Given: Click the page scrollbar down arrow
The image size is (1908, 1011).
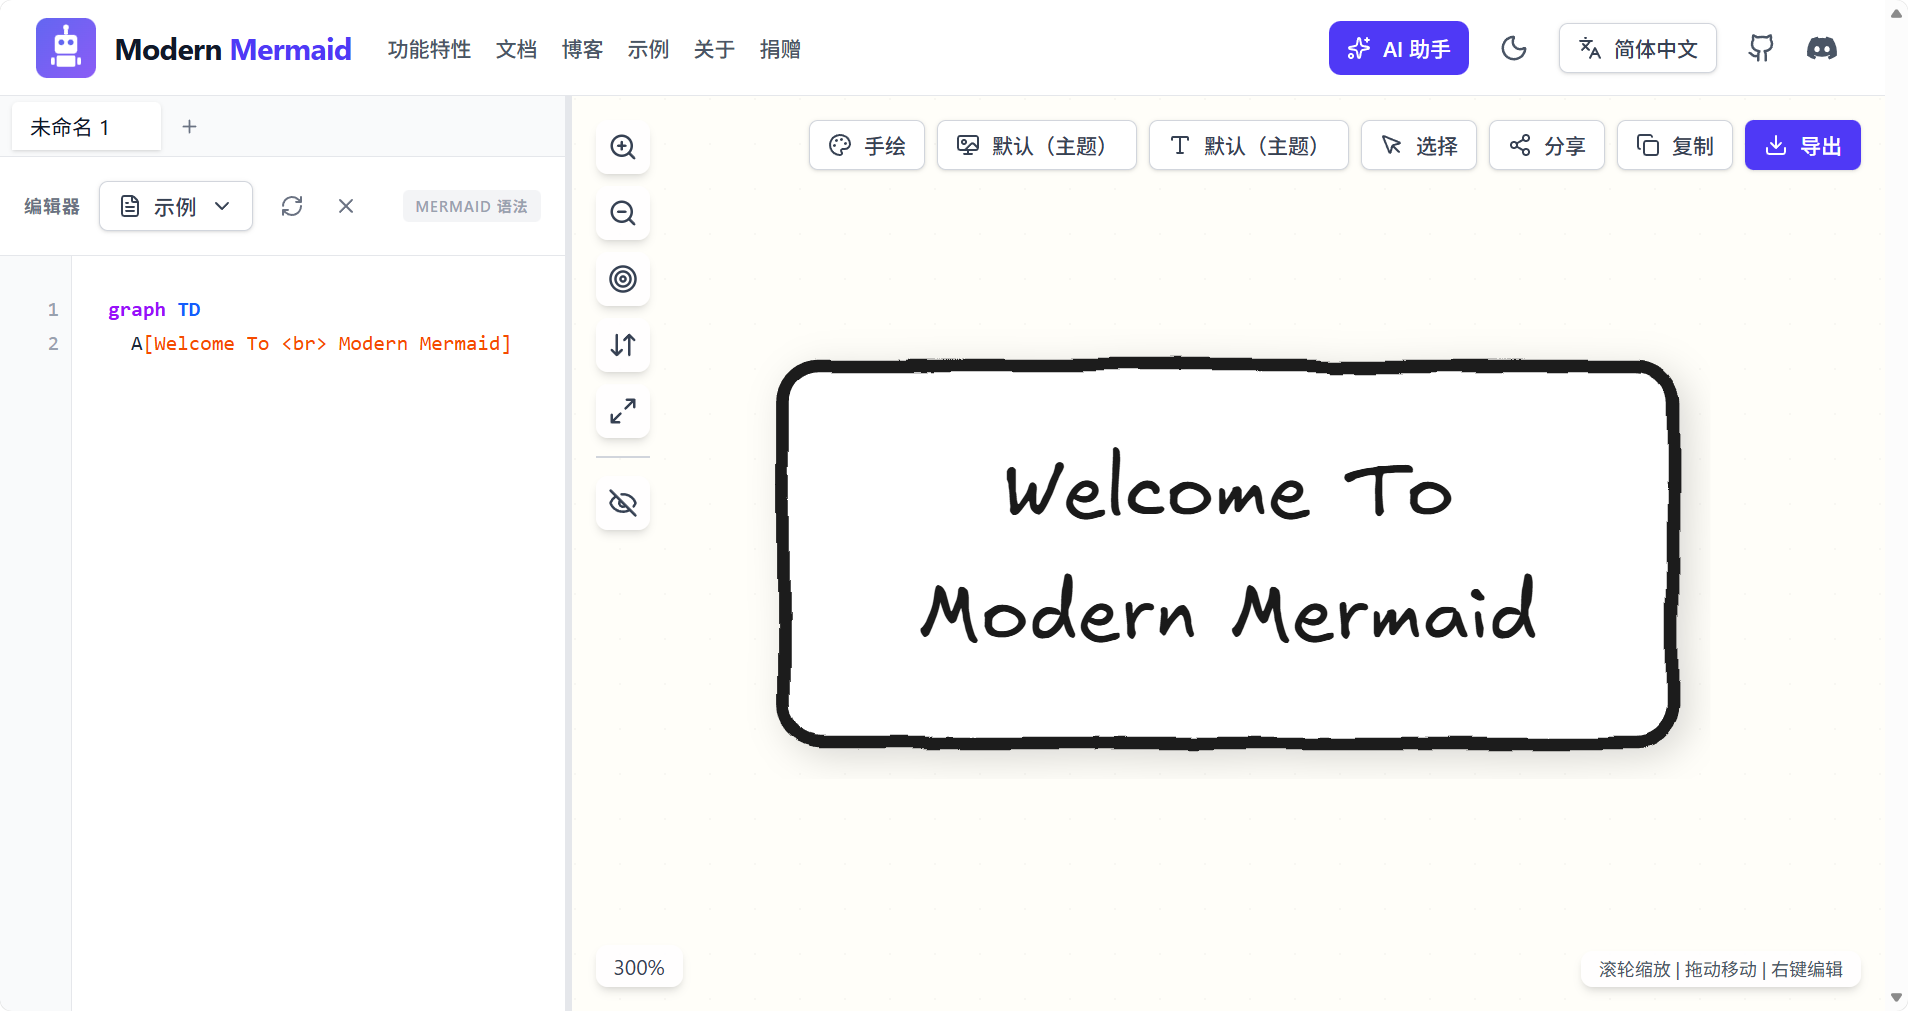Looking at the screenshot, I should pyautogui.click(x=1896, y=998).
